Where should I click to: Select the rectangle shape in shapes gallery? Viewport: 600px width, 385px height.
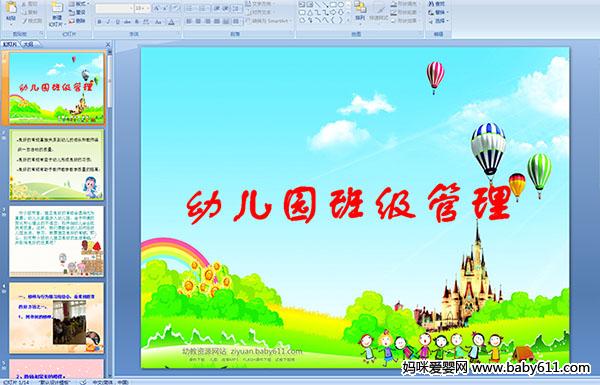334,5
